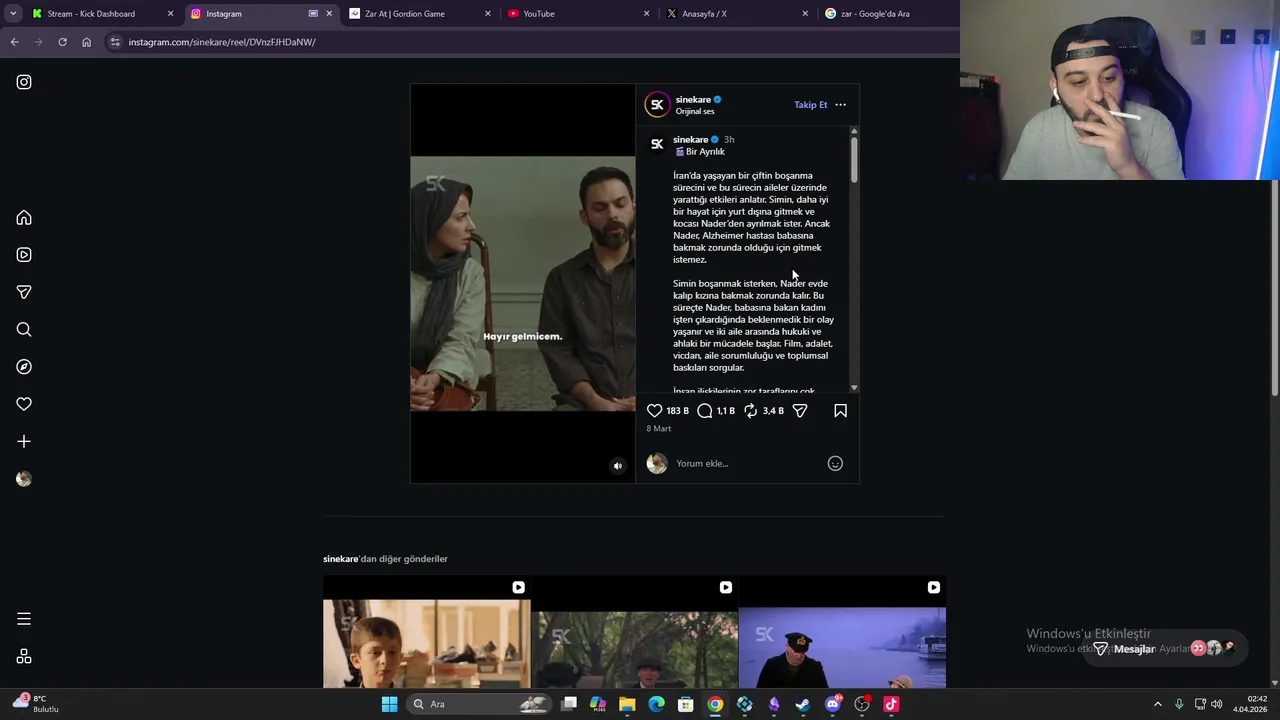The image size is (1280, 720).
Task: Click the browser Home button
Action: pos(86,42)
